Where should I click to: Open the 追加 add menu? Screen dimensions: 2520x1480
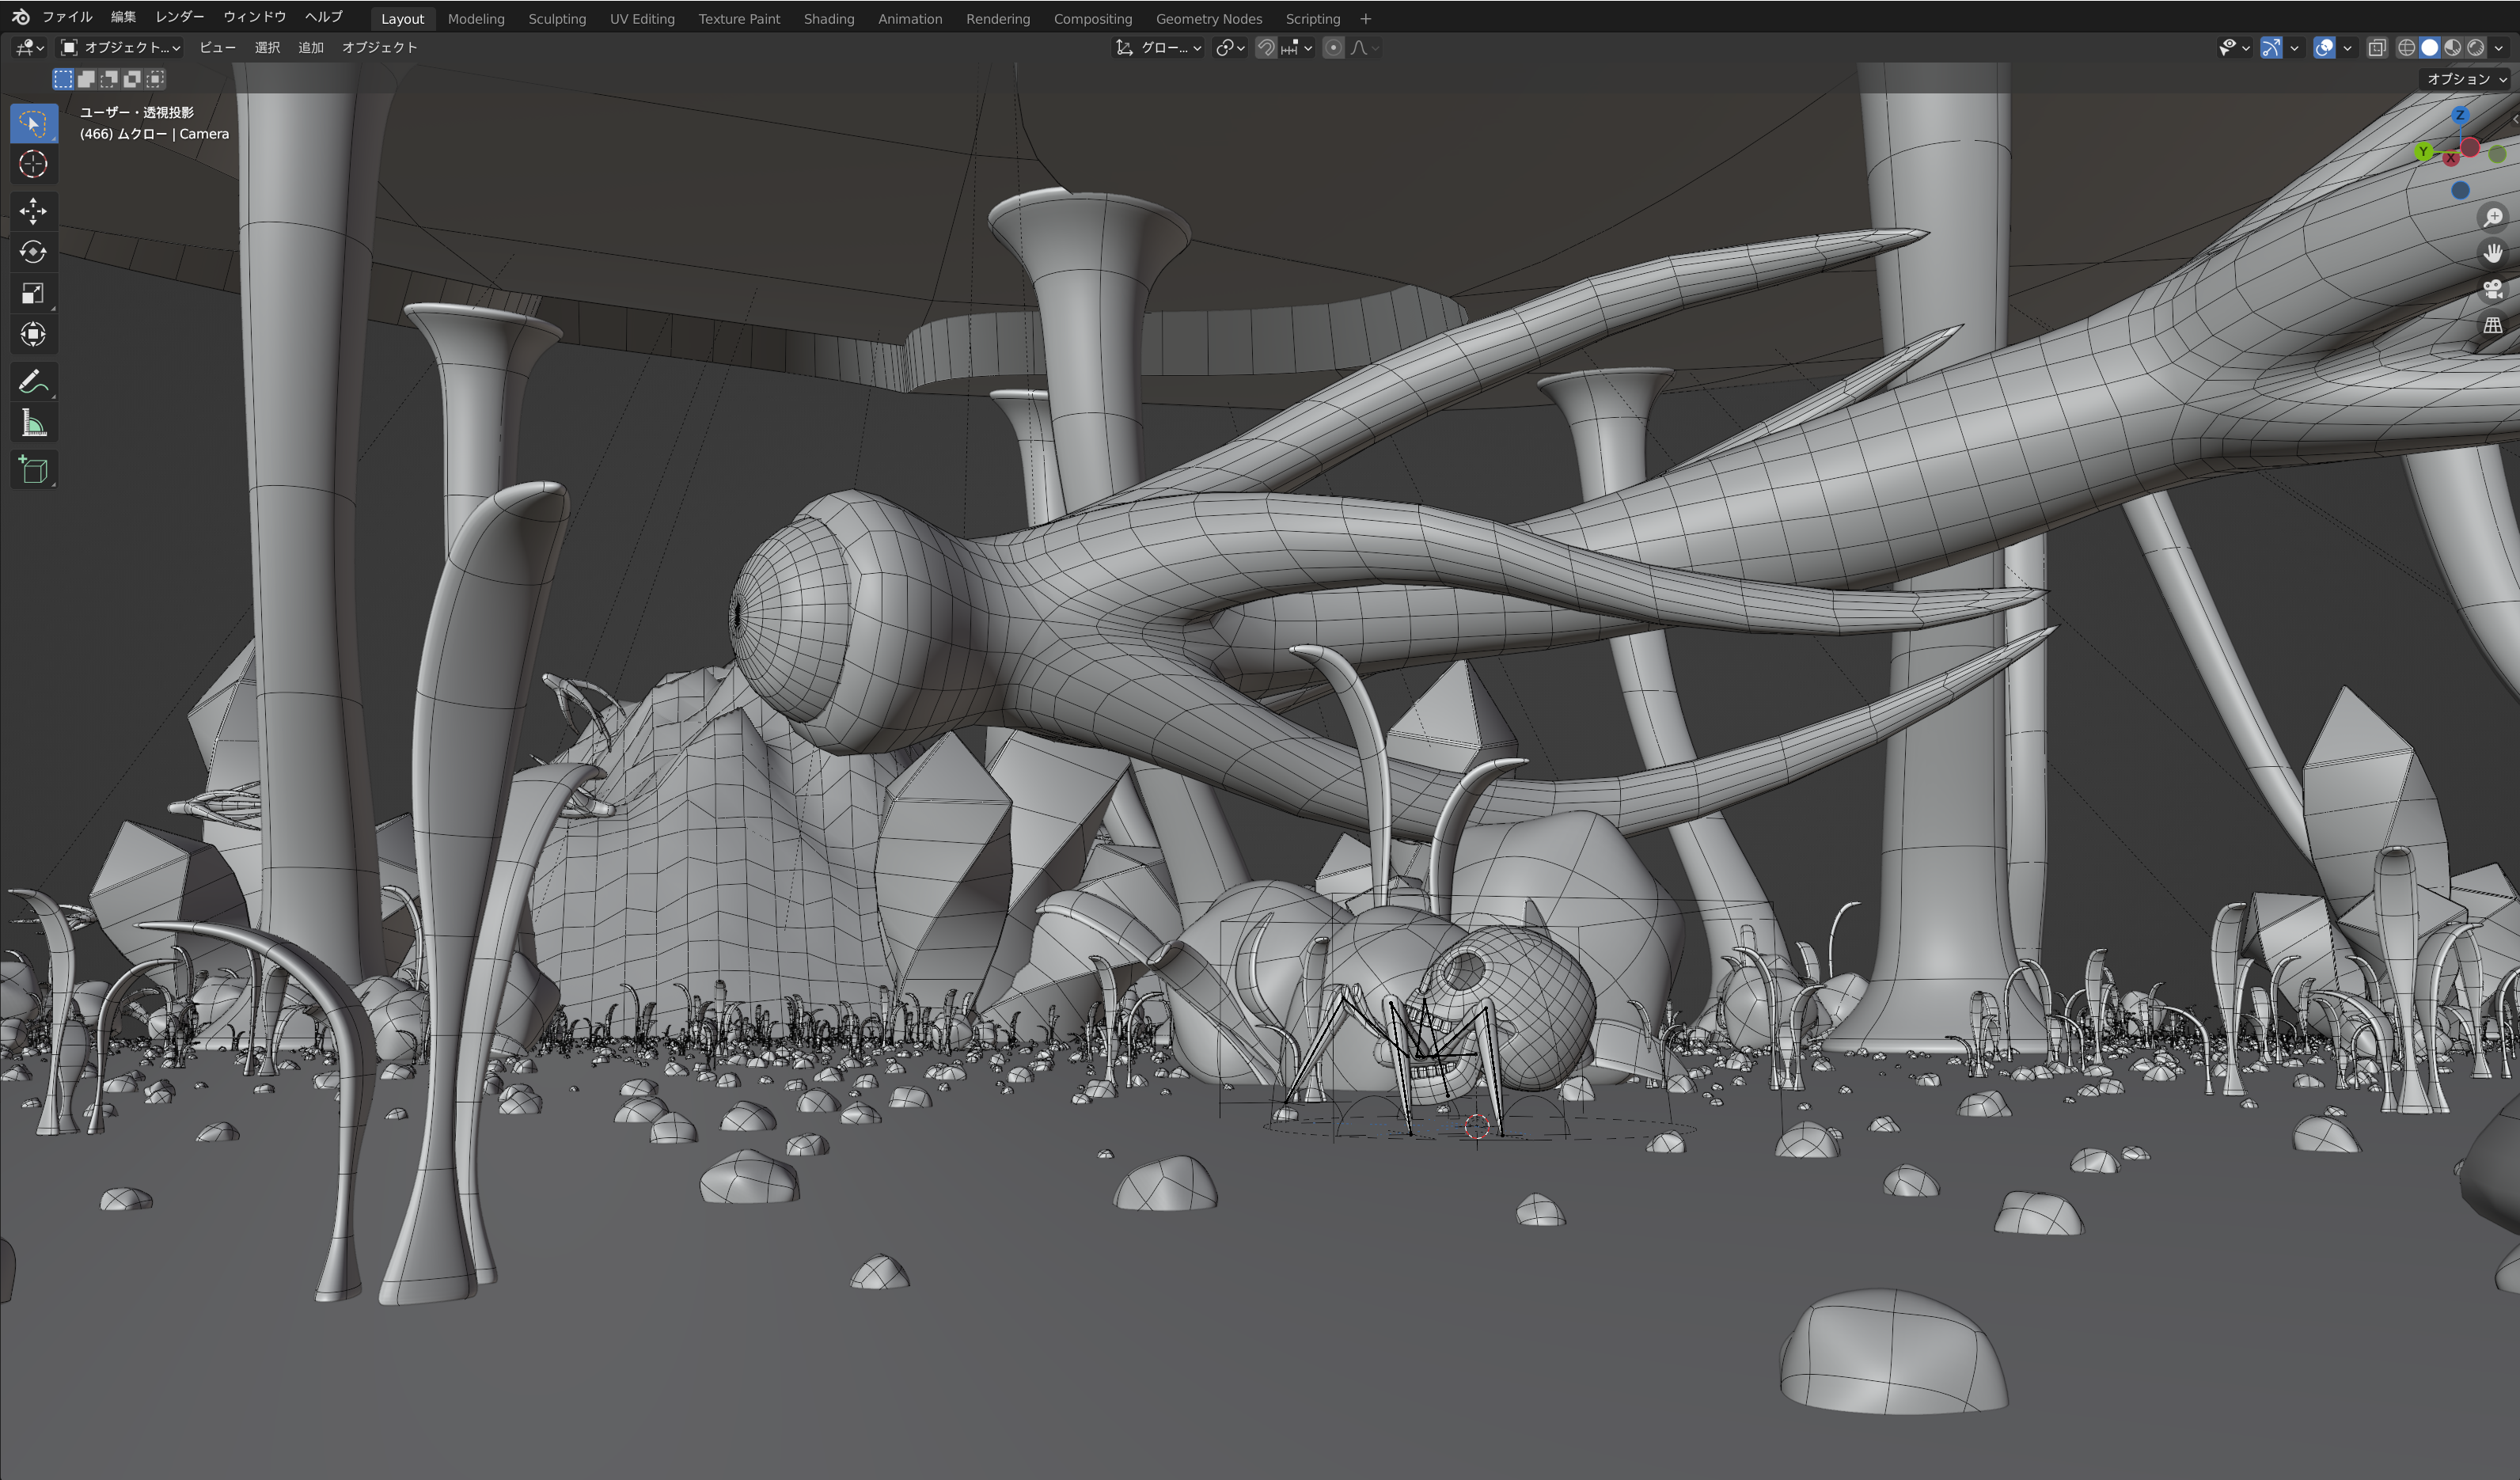(x=311, y=48)
